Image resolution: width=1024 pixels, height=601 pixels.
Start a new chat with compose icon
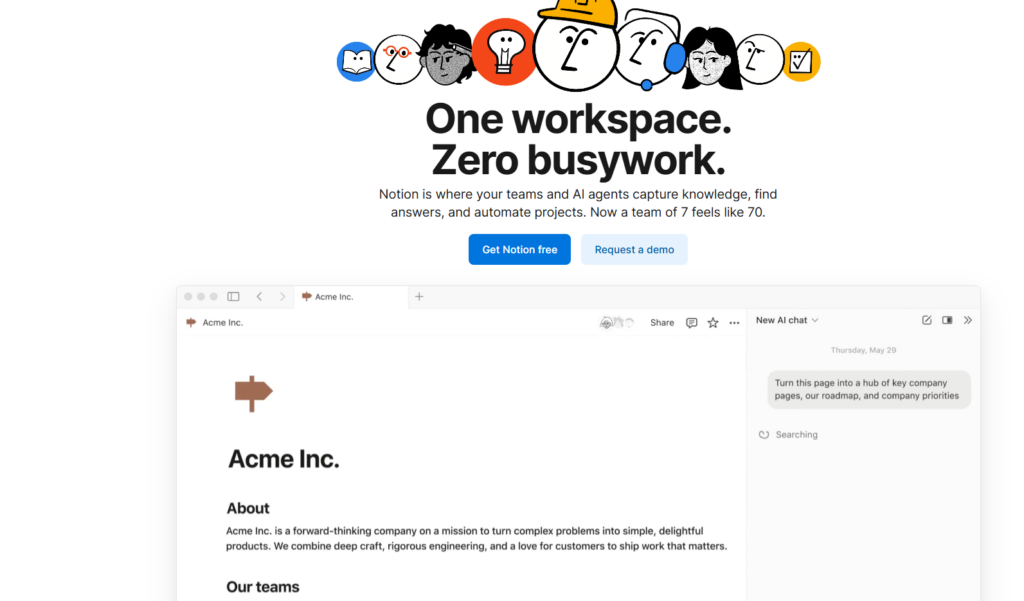click(x=926, y=320)
